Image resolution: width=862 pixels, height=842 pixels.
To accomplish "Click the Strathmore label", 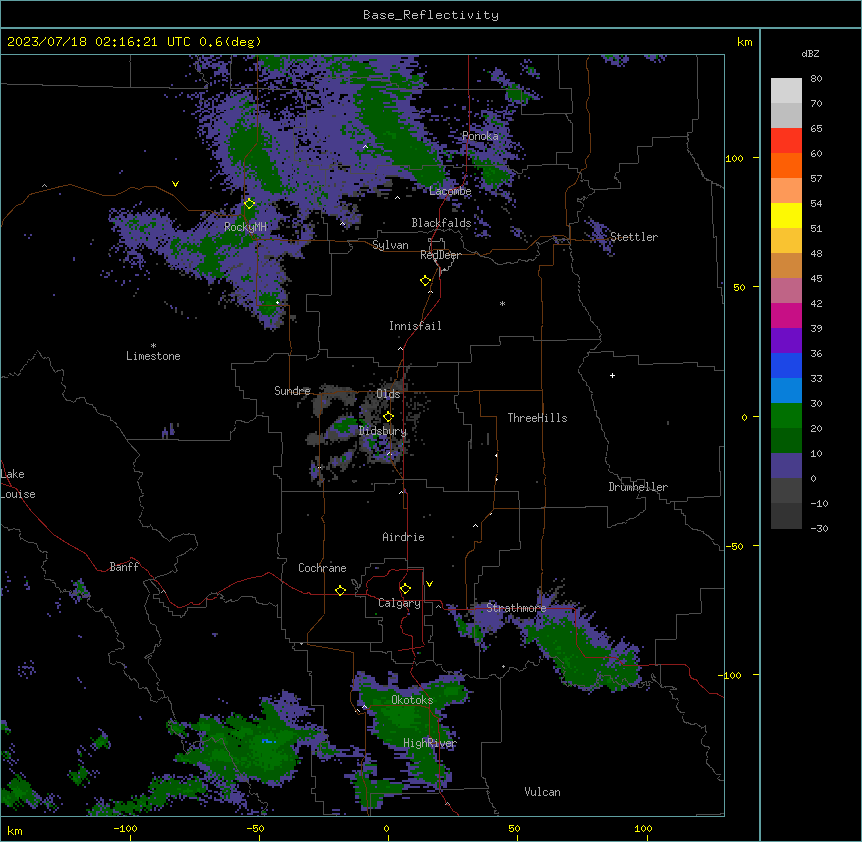I will pos(516,608).
